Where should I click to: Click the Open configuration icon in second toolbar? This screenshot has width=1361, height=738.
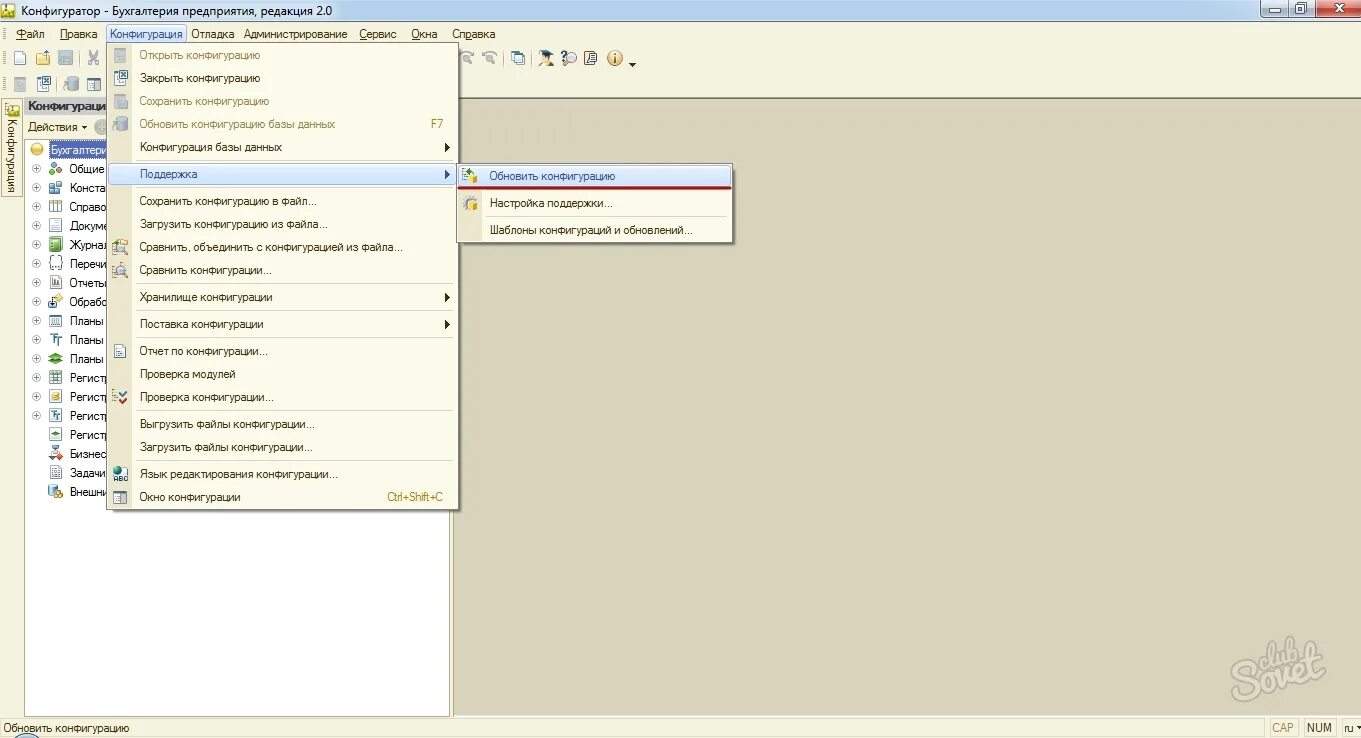pos(20,84)
